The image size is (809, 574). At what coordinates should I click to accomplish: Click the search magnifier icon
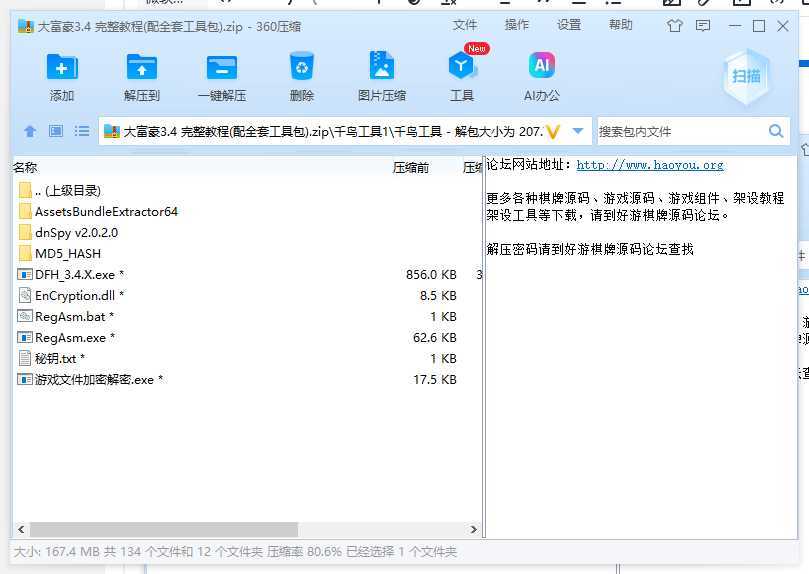776,131
